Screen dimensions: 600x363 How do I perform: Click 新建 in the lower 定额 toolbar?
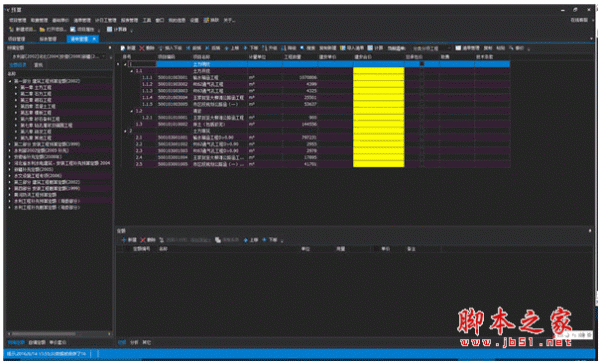pos(129,240)
